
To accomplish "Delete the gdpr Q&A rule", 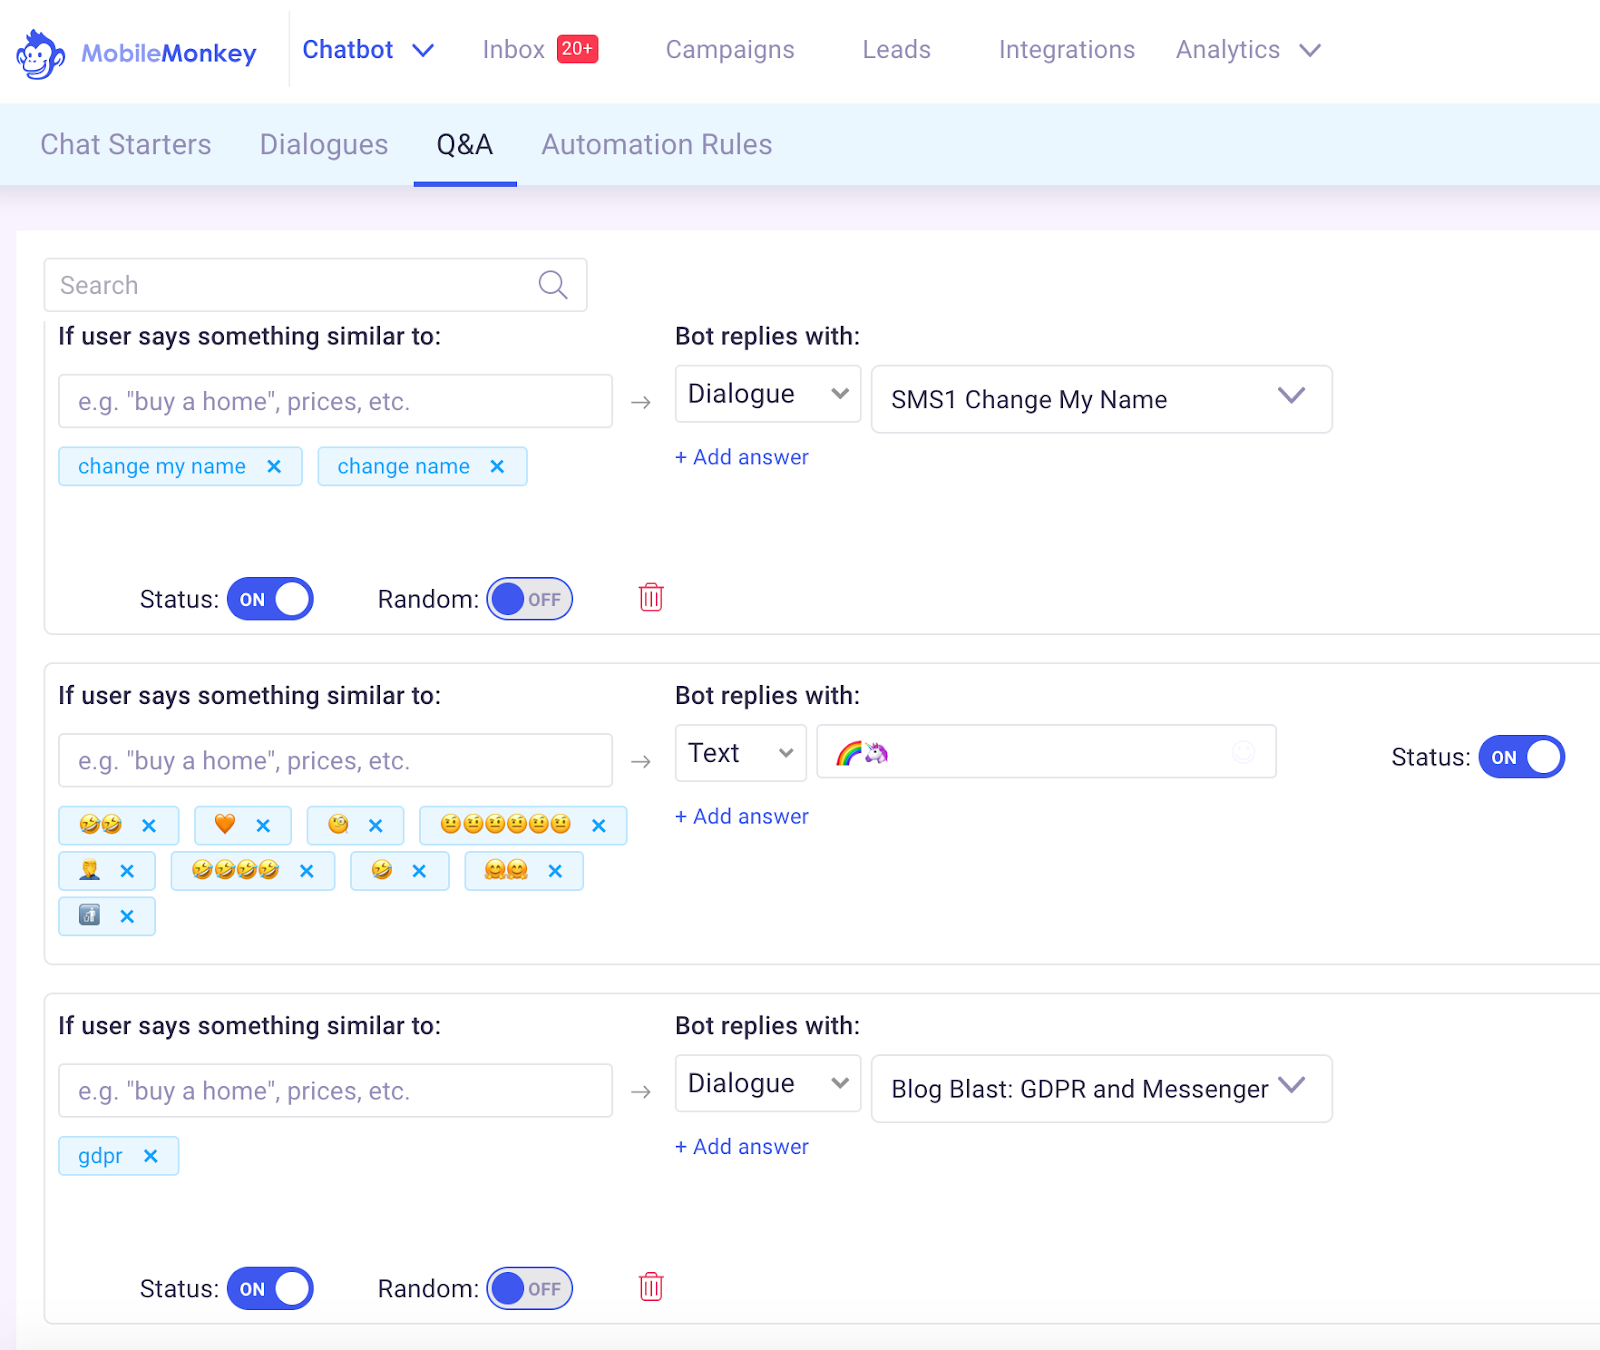I will pyautogui.click(x=651, y=1287).
